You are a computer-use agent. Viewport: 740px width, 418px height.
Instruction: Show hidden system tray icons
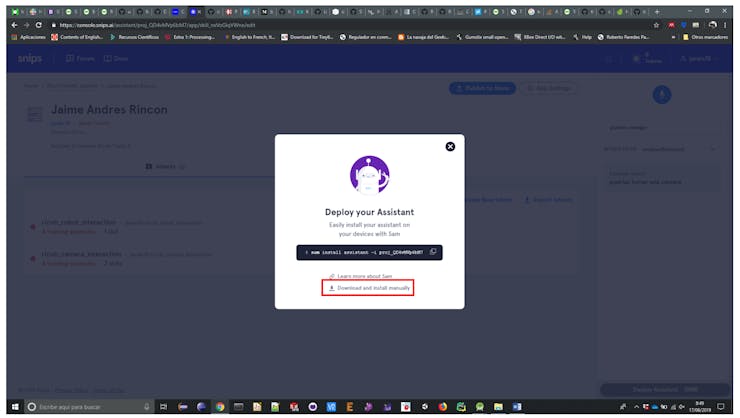tap(636, 407)
